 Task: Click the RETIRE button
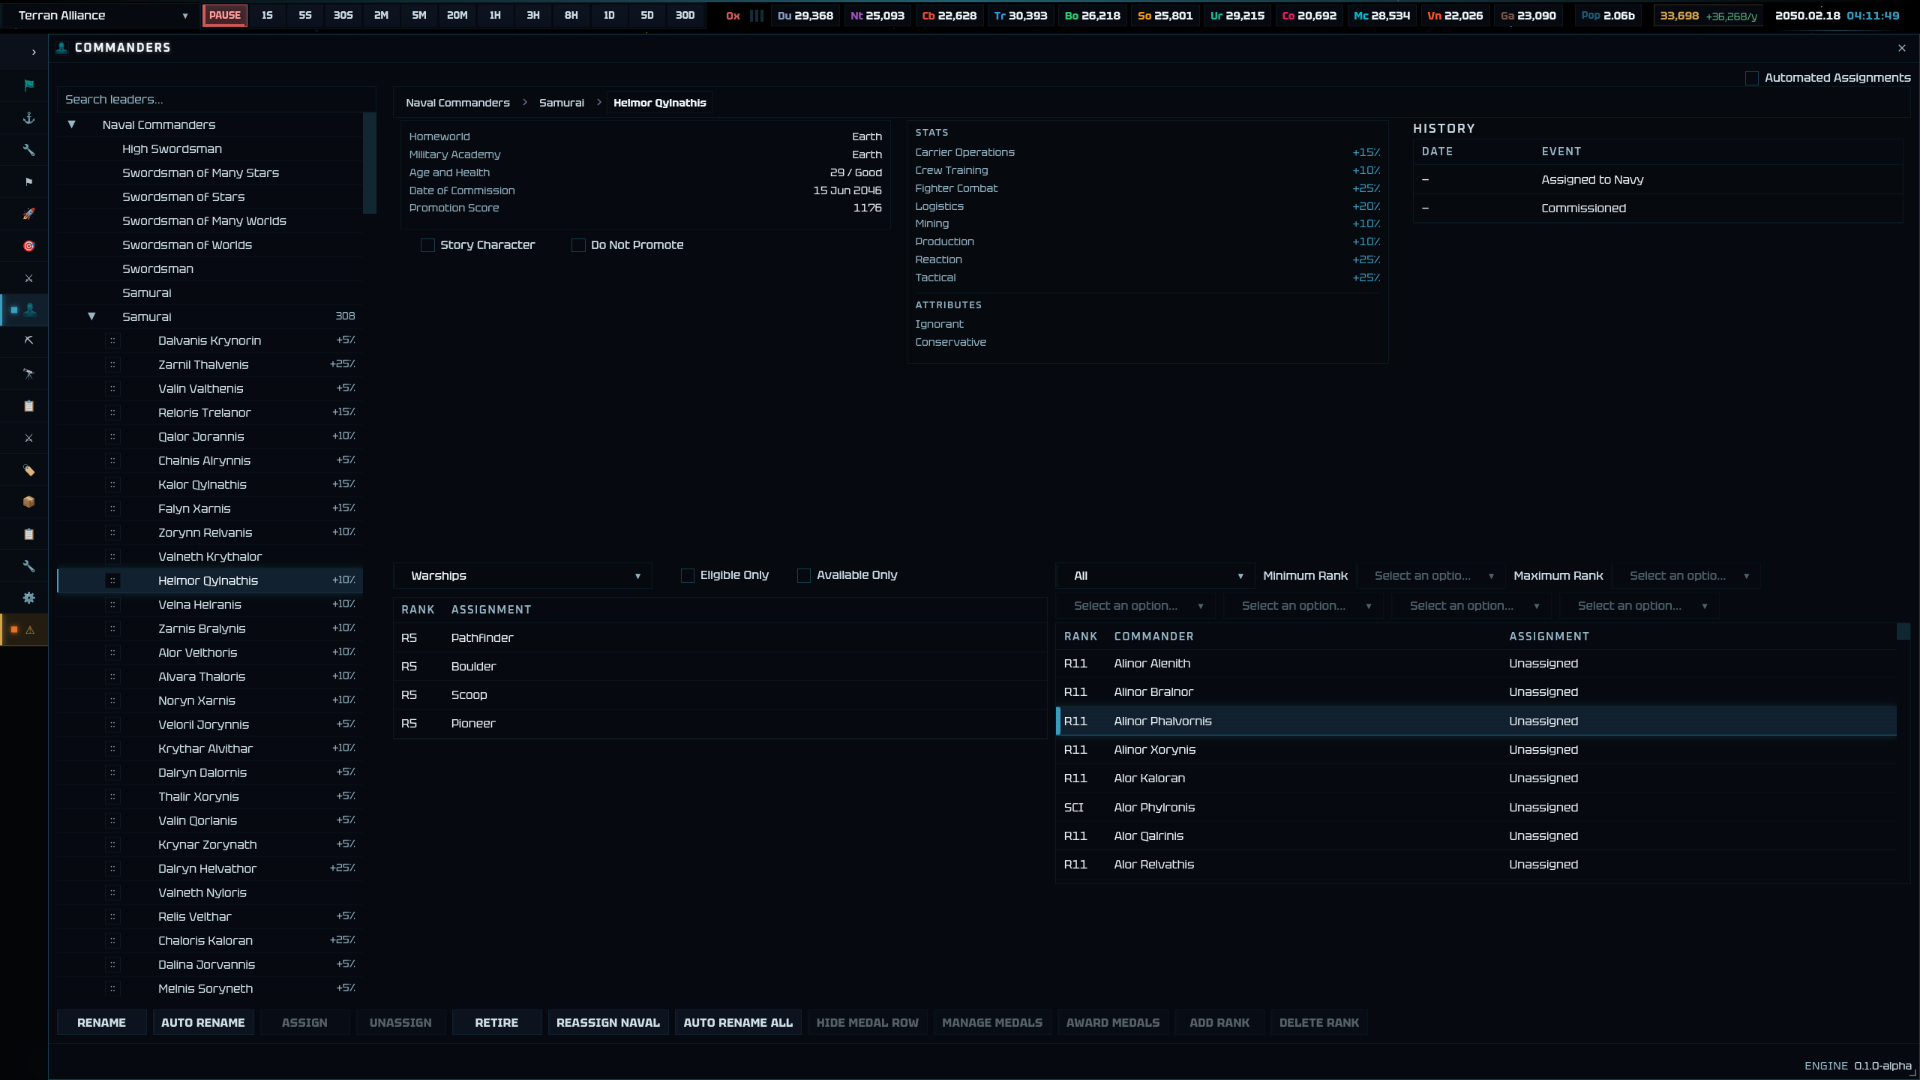point(496,1023)
